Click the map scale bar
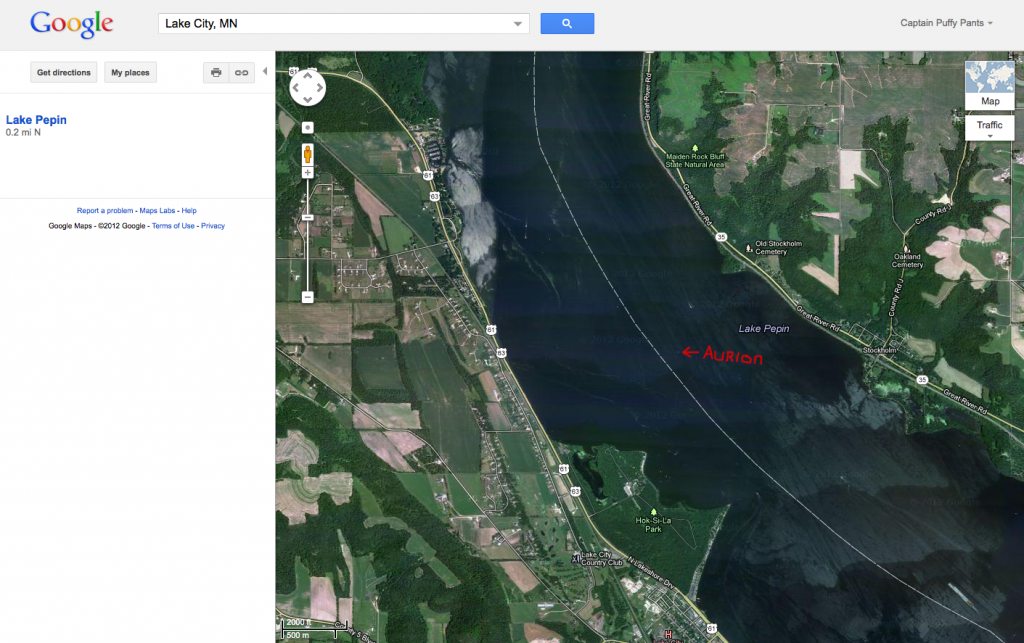The image size is (1024, 643). 314,628
